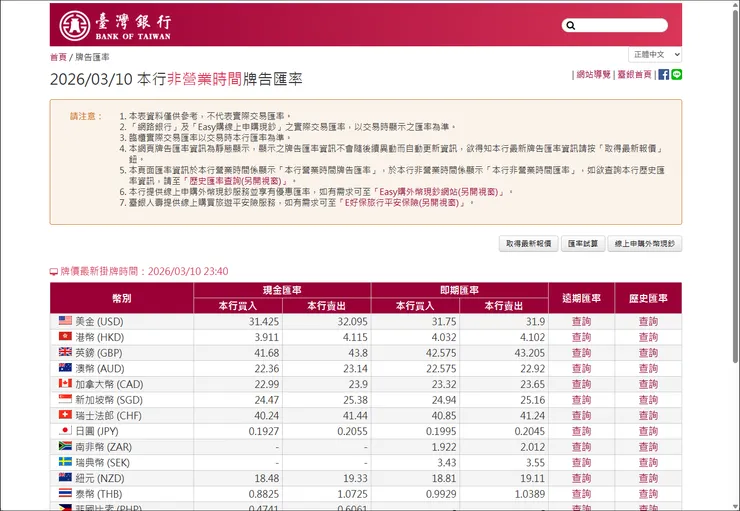This screenshot has width=740, height=511.
Task: Click the JPY flag icon
Action: pyautogui.click(x=65, y=430)
